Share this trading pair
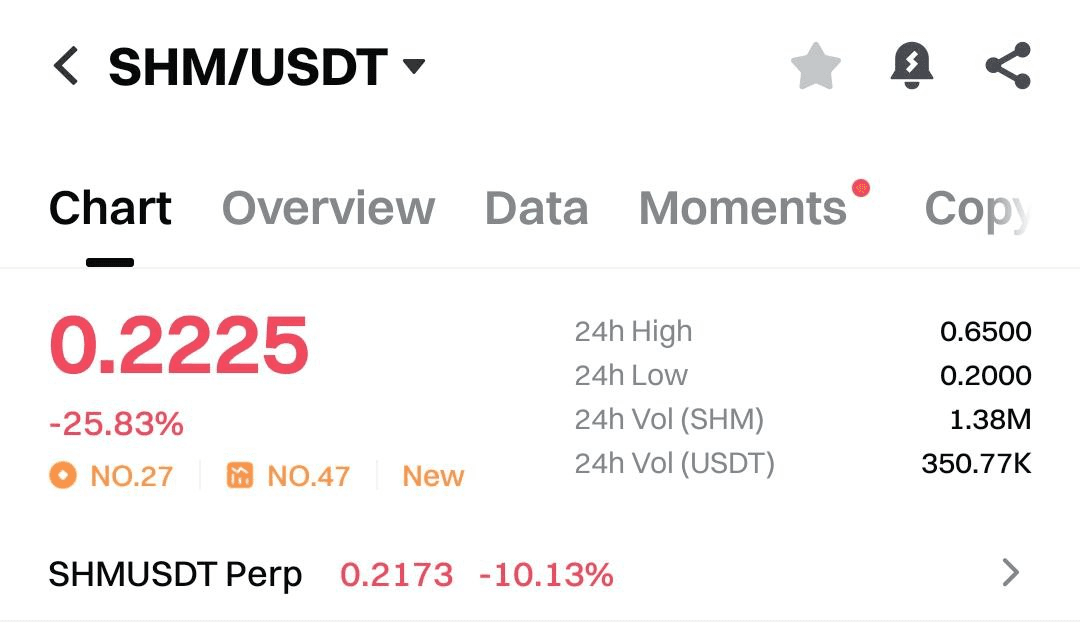This screenshot has width=1080, height=637. [x=1008, y=66]
